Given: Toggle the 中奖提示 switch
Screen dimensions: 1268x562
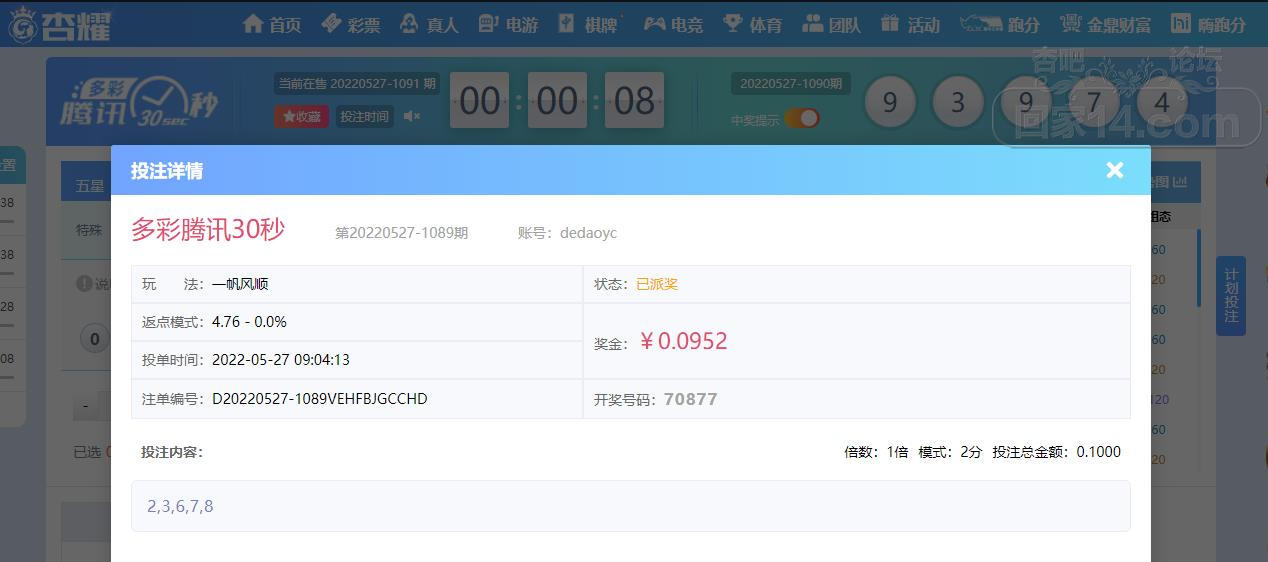Looking at the screenshot, I should [x=802, y=118].
